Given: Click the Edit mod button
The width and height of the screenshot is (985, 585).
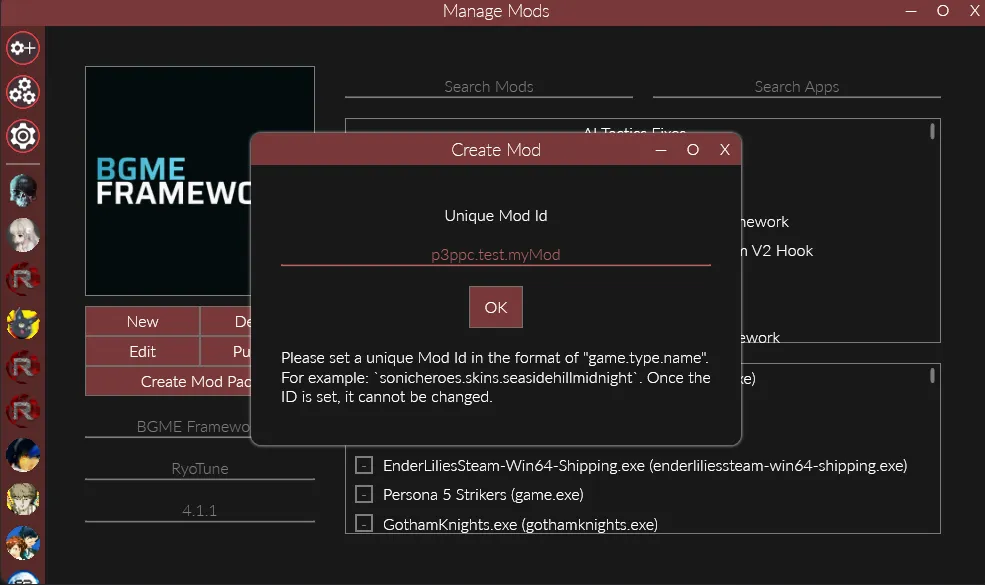Looking at the screenshot, I should click(143, 352).
